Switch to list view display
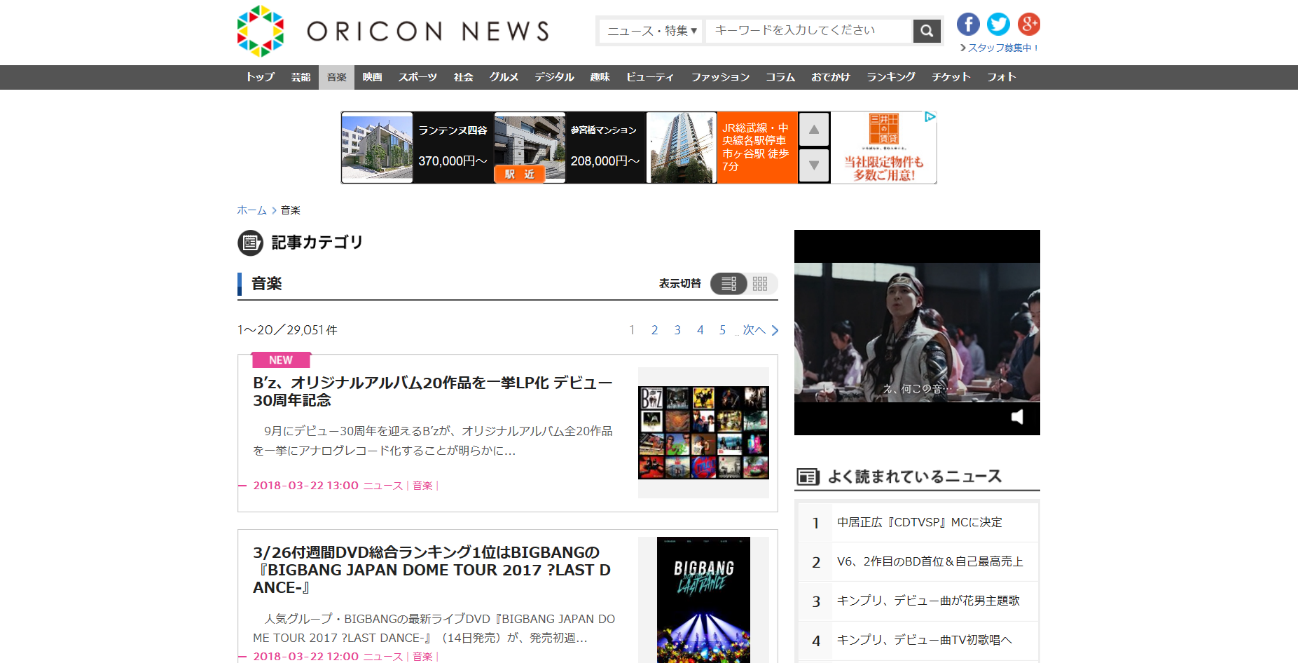The width and height of the screenshot is (1298, 663). click(728, 284)
